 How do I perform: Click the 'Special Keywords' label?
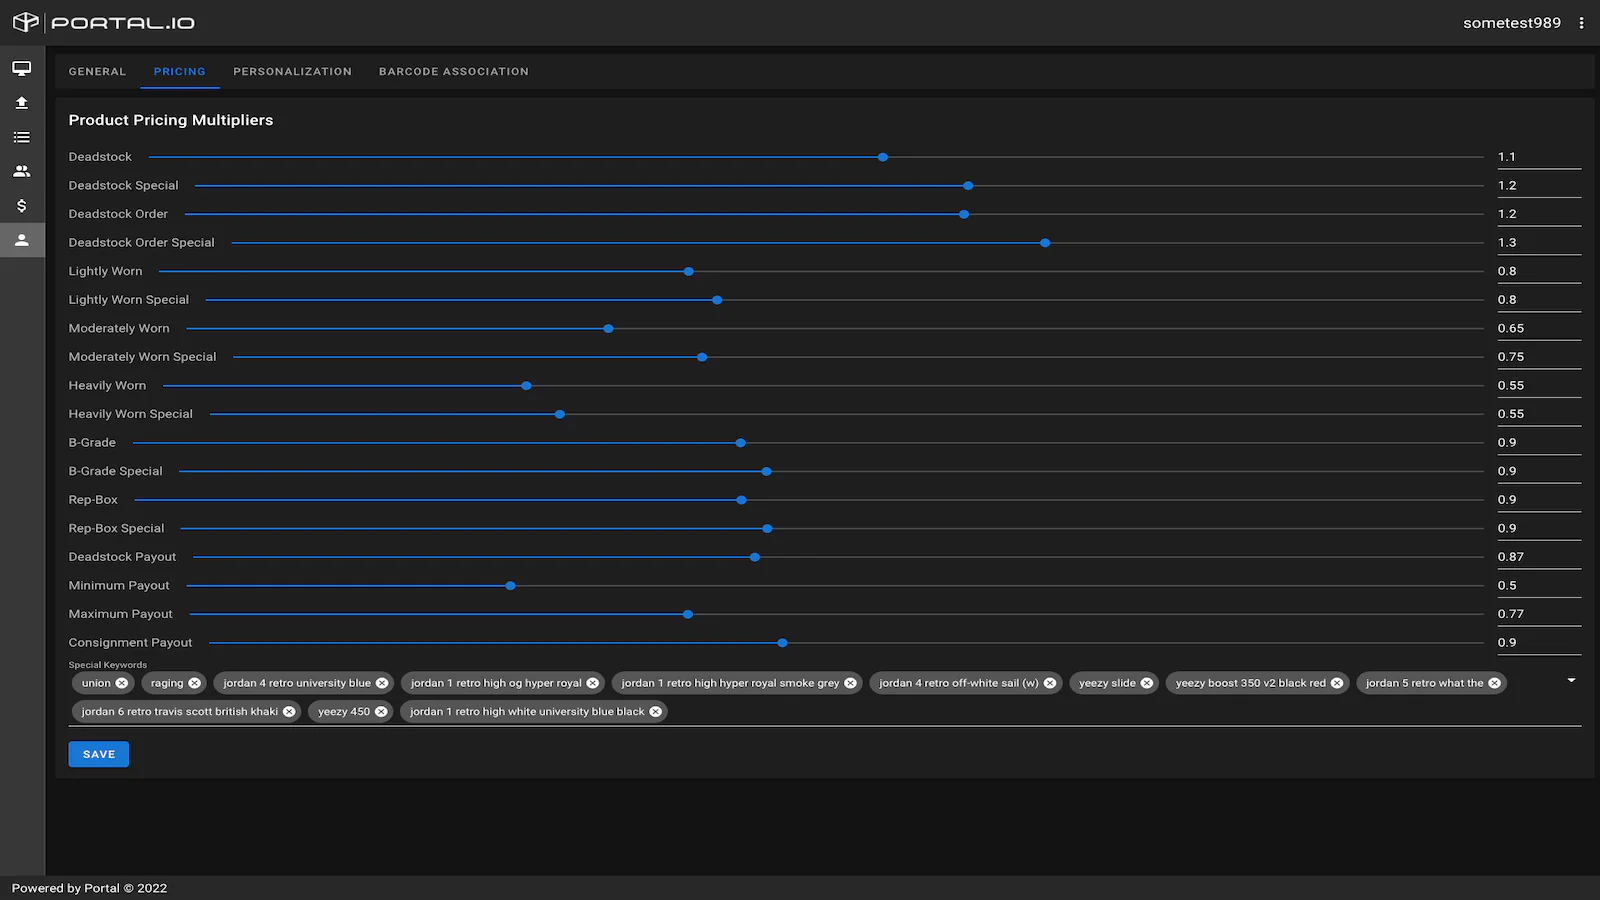pos(108,665)
